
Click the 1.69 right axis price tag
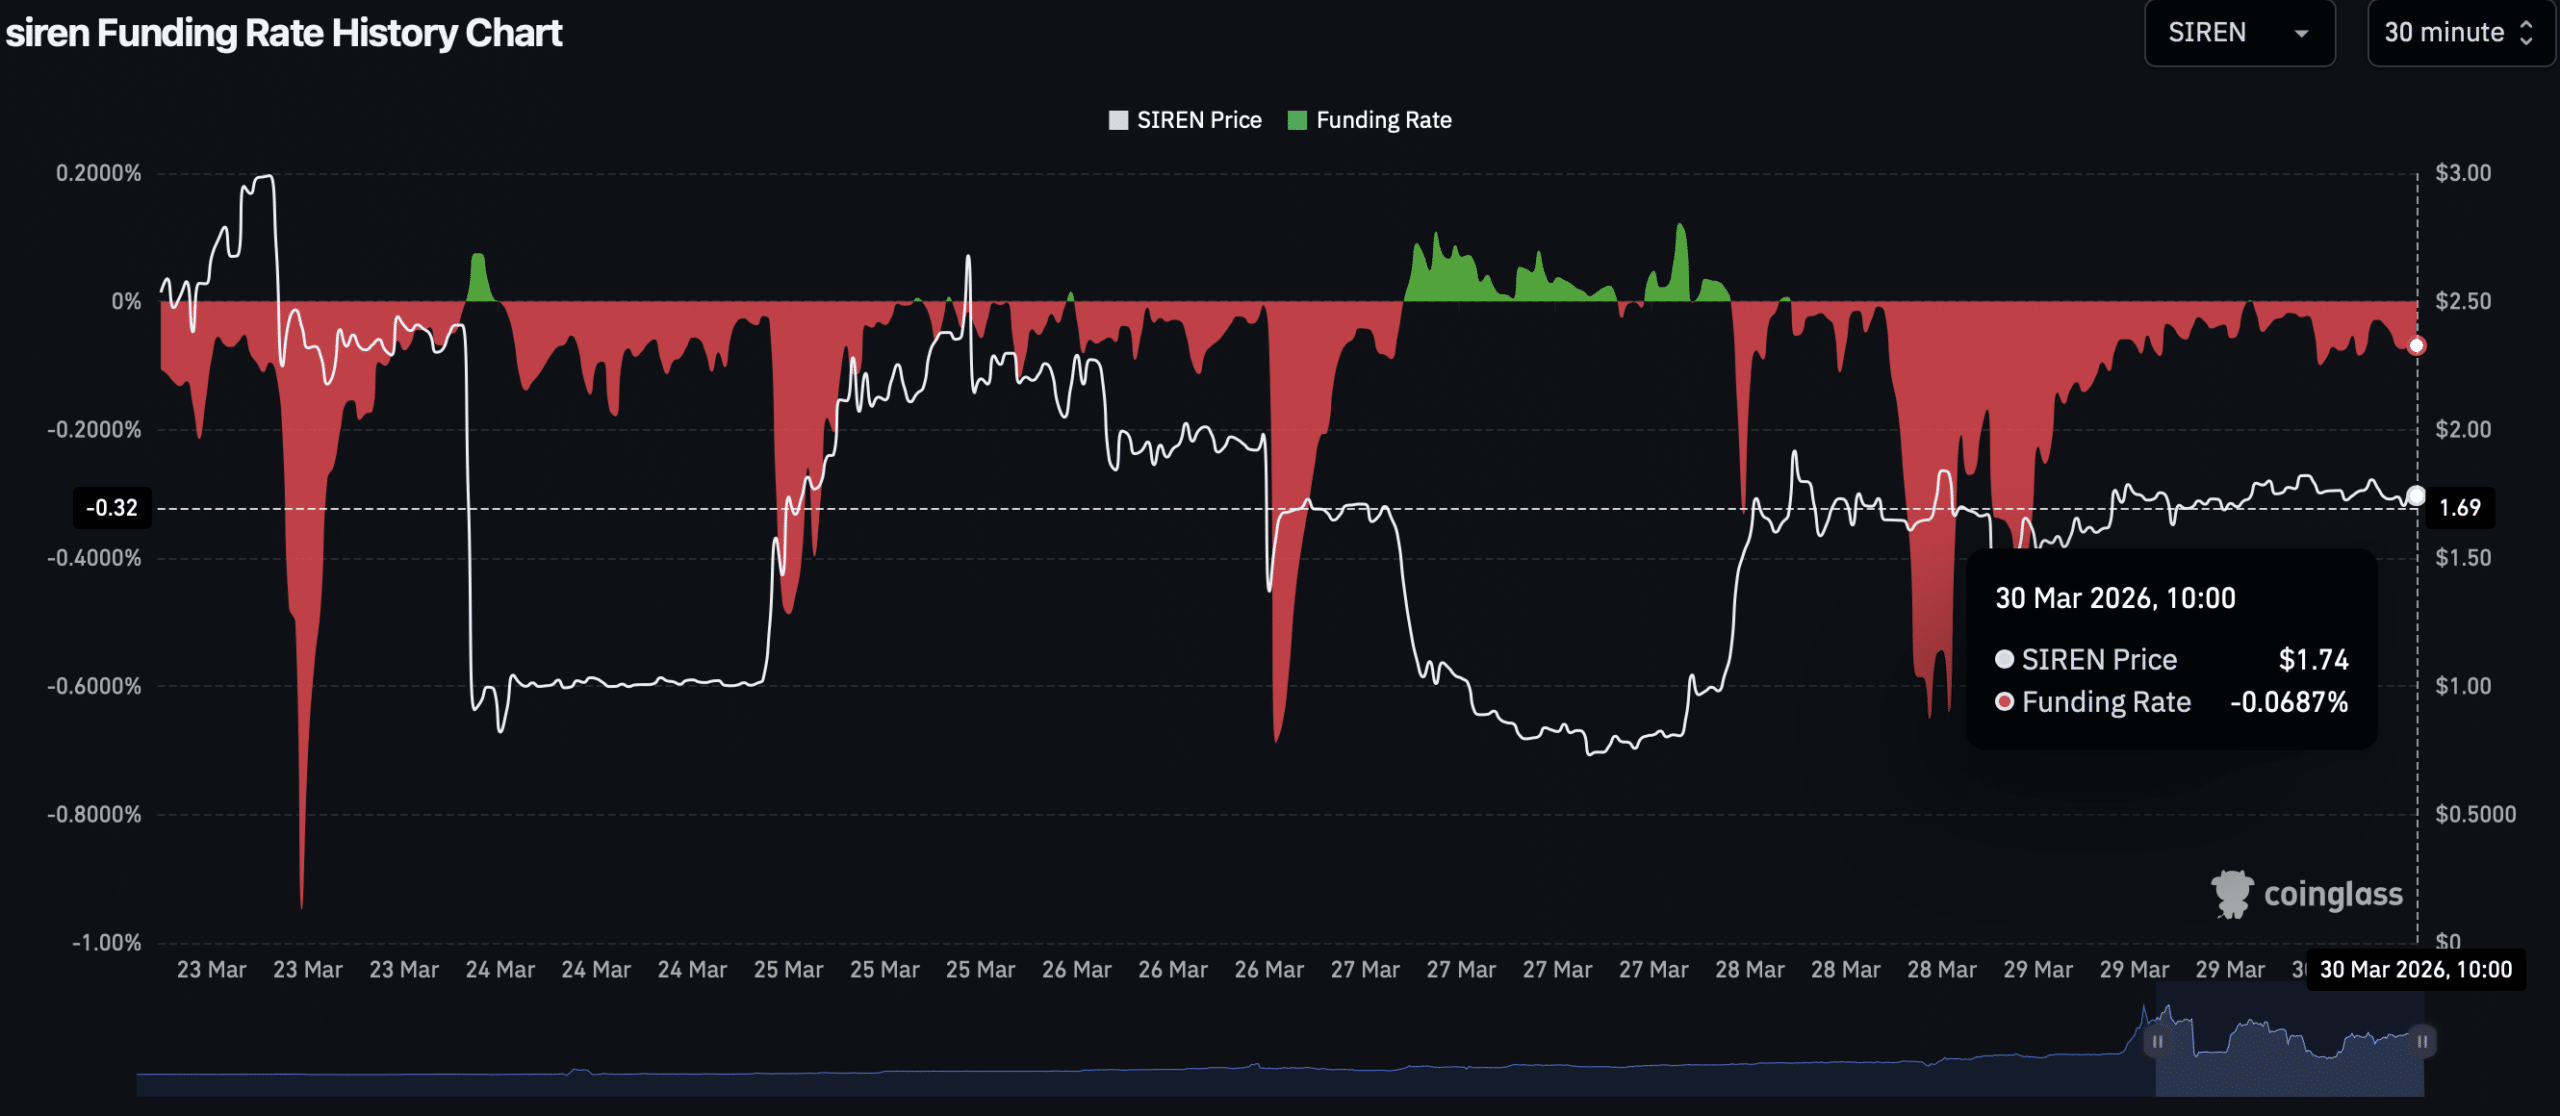2459,508
